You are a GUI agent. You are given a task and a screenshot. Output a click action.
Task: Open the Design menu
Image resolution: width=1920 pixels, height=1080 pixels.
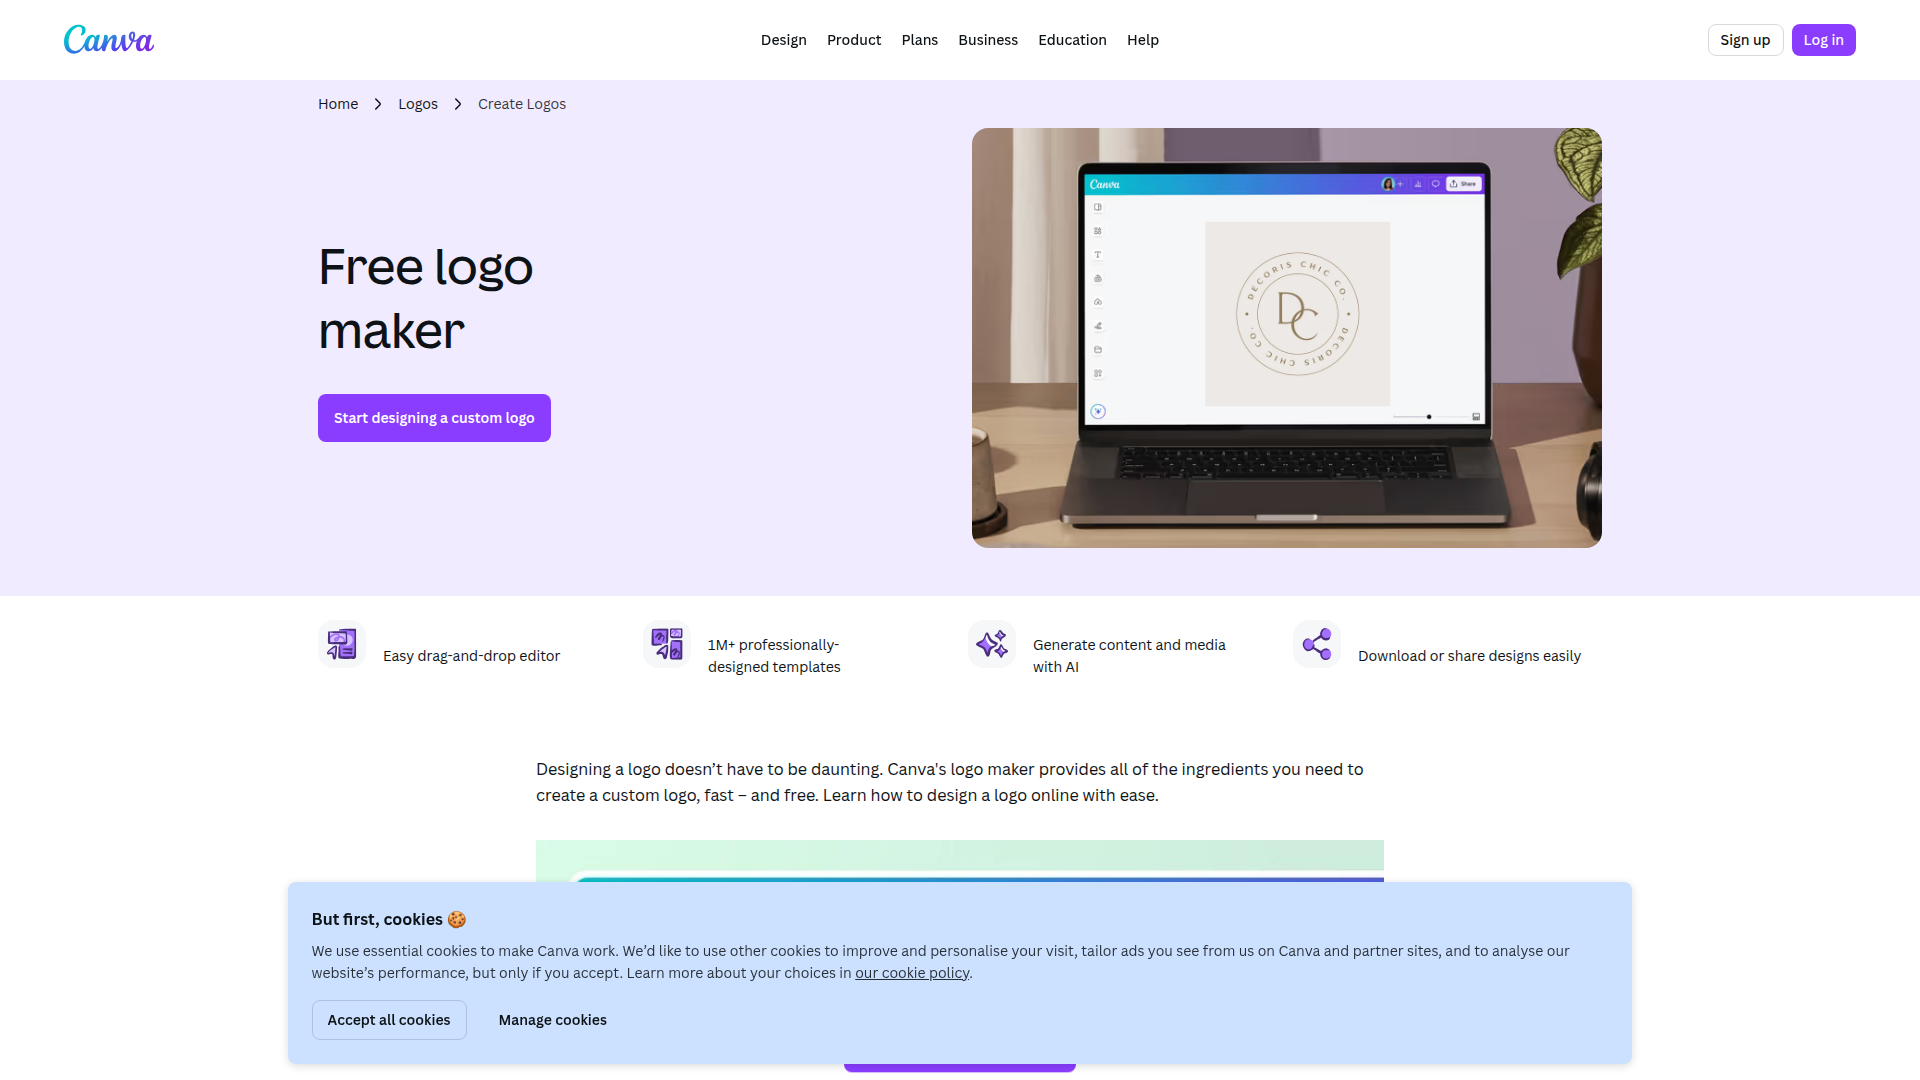point(784,40)
